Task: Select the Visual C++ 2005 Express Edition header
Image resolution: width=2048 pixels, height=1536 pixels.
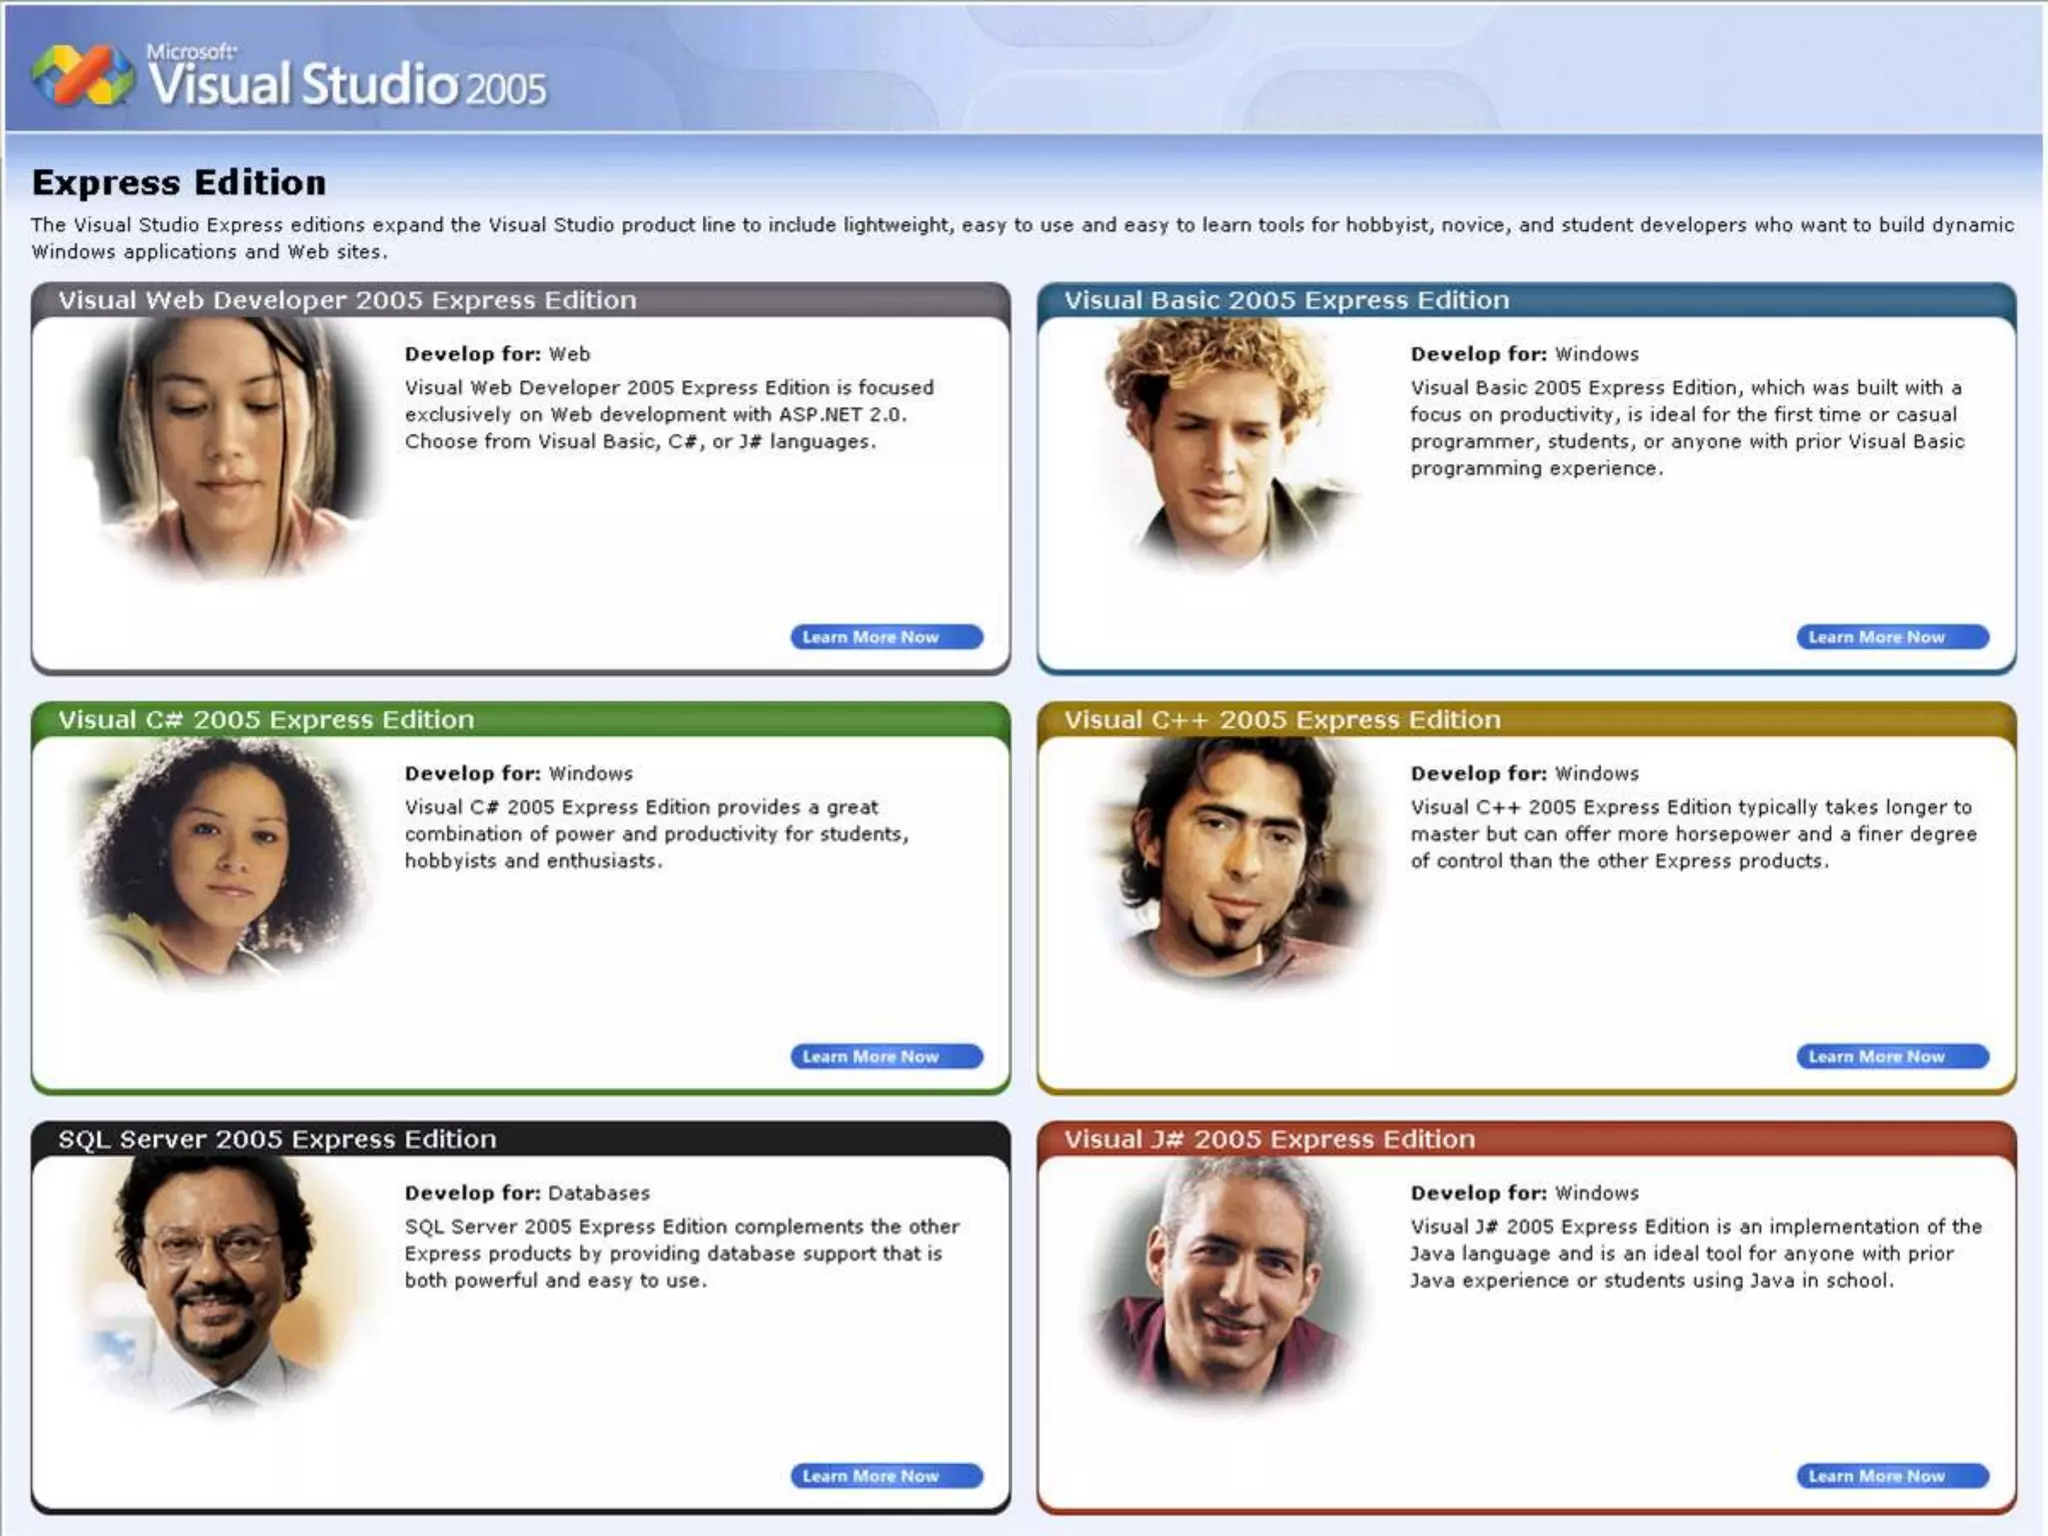Action: pyautogui.click(x=1282, y=720)
